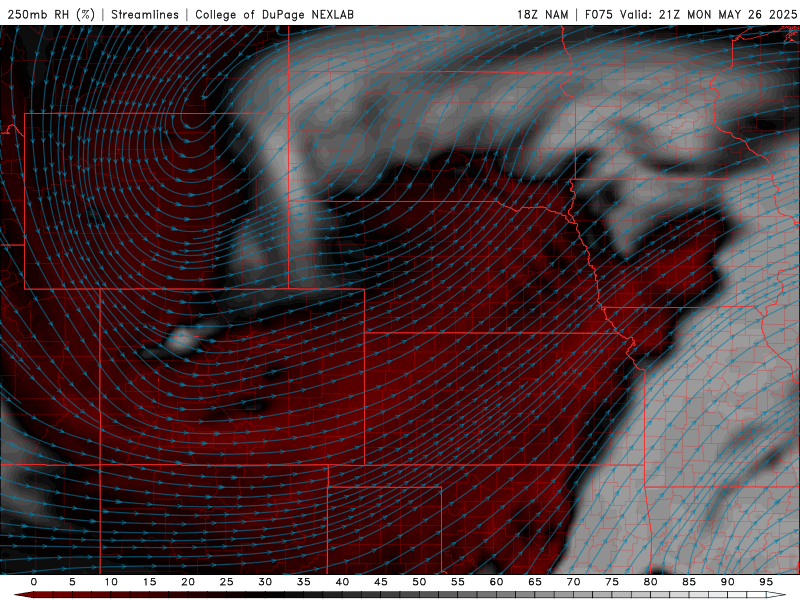Click the colorbar label '40'
Image resolution: width=800 pixels, height=600 pixels.
(x=342, y=582)
